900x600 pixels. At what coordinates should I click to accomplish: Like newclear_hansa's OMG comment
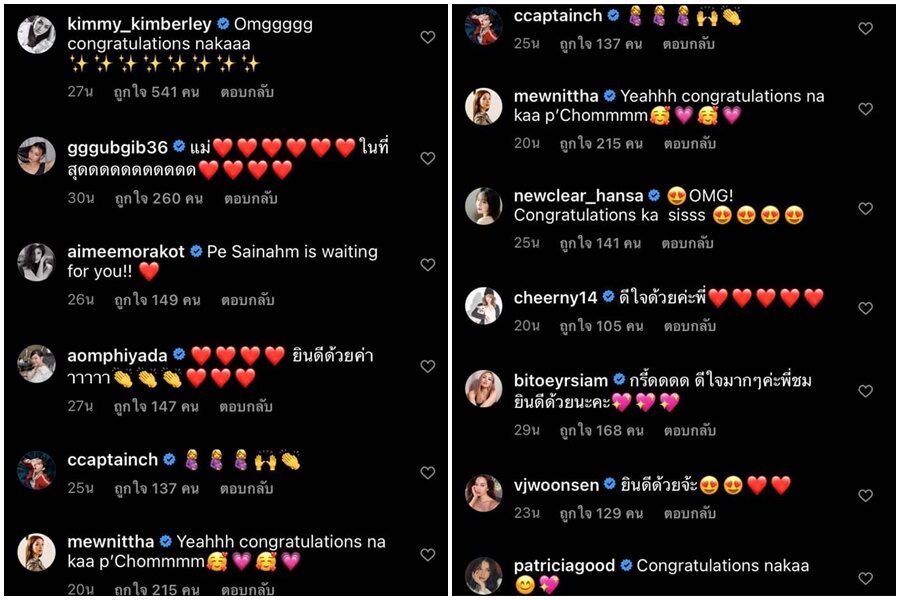[866, 208]
